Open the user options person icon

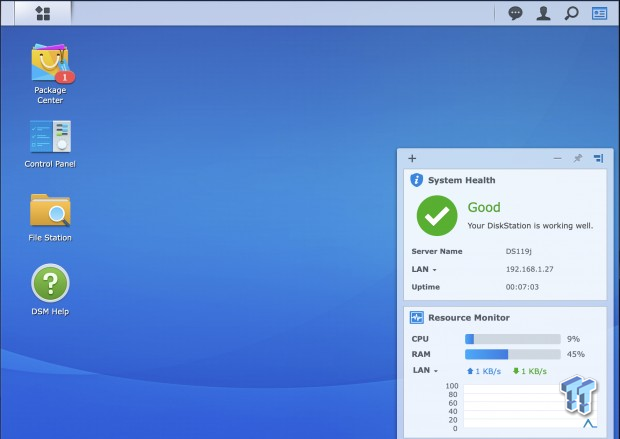point(543,13)
